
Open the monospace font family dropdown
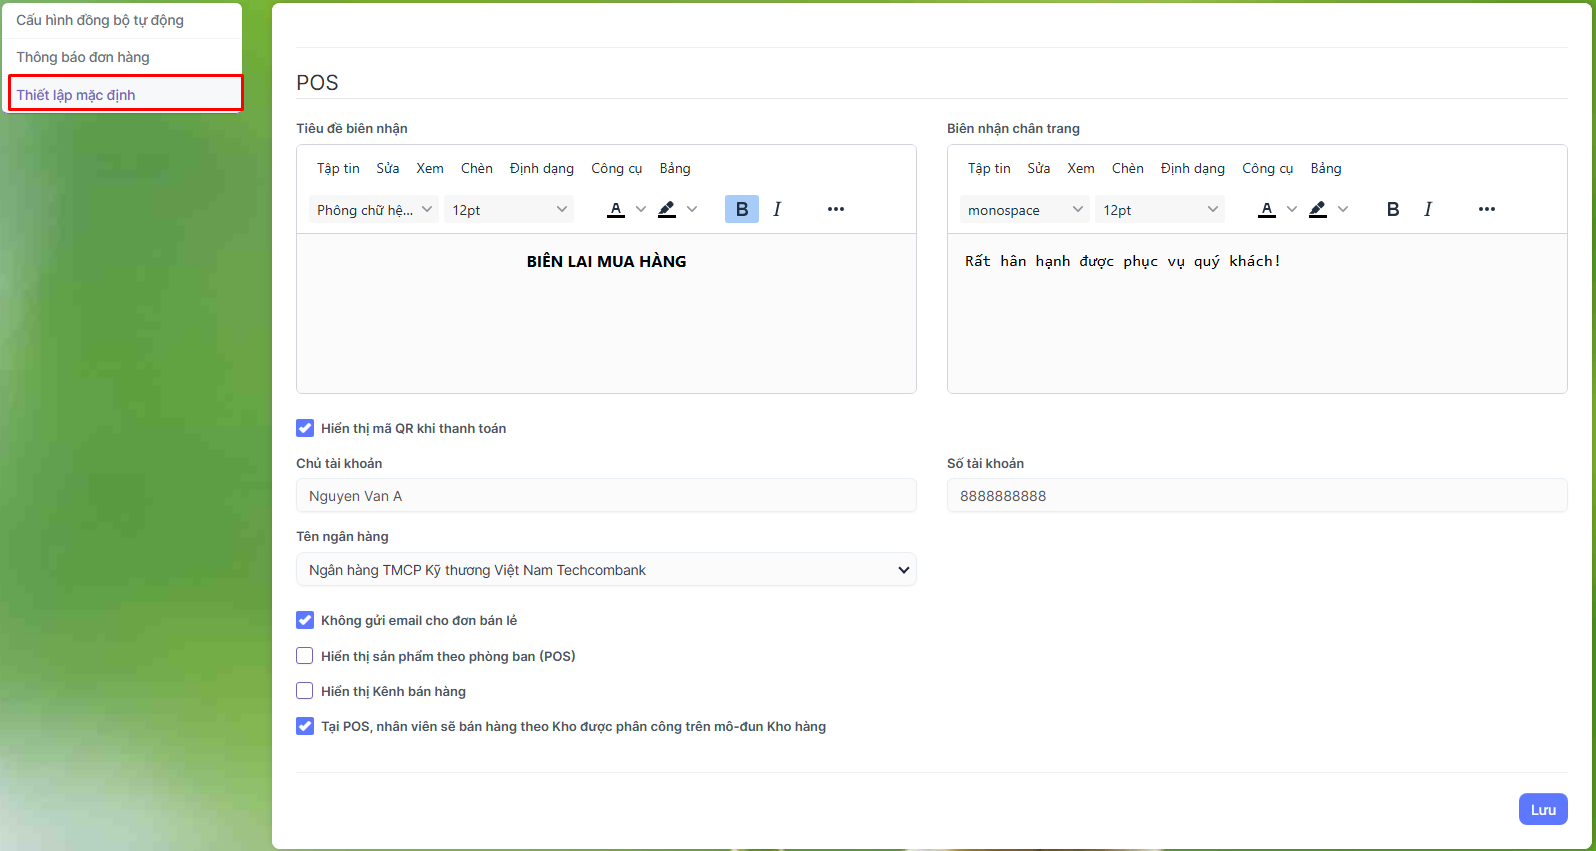(x=1024, y=210)
